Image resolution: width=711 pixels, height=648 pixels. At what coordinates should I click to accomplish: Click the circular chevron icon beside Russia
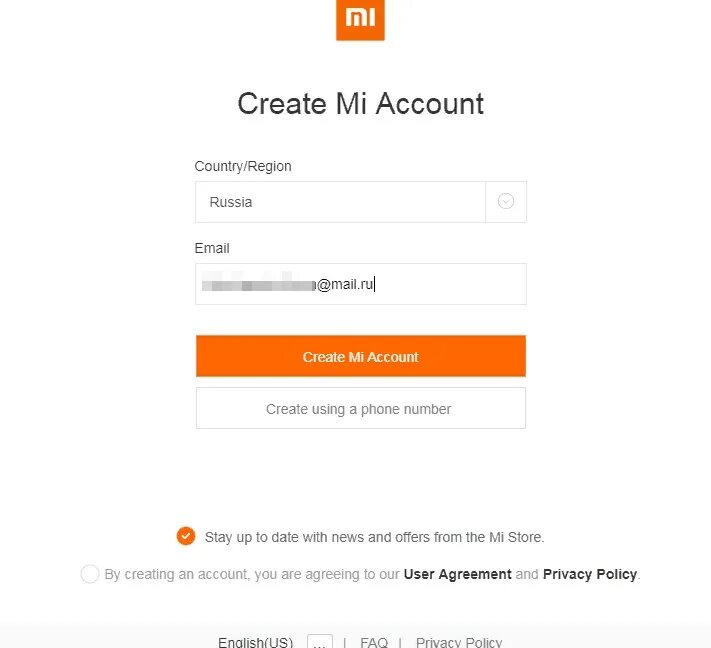pyautogui.click(x=506, y=201)
